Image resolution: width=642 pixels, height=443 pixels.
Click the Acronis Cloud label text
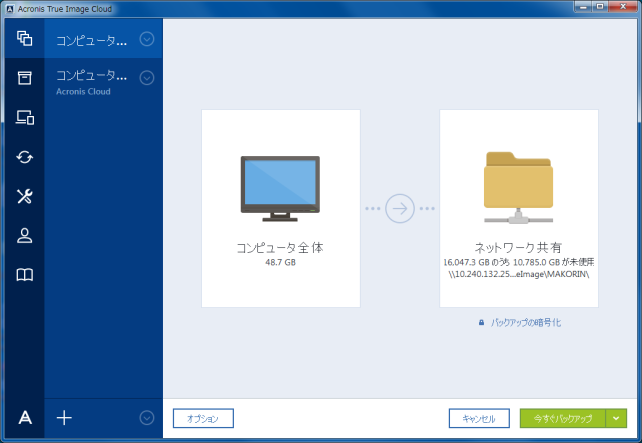83,92
